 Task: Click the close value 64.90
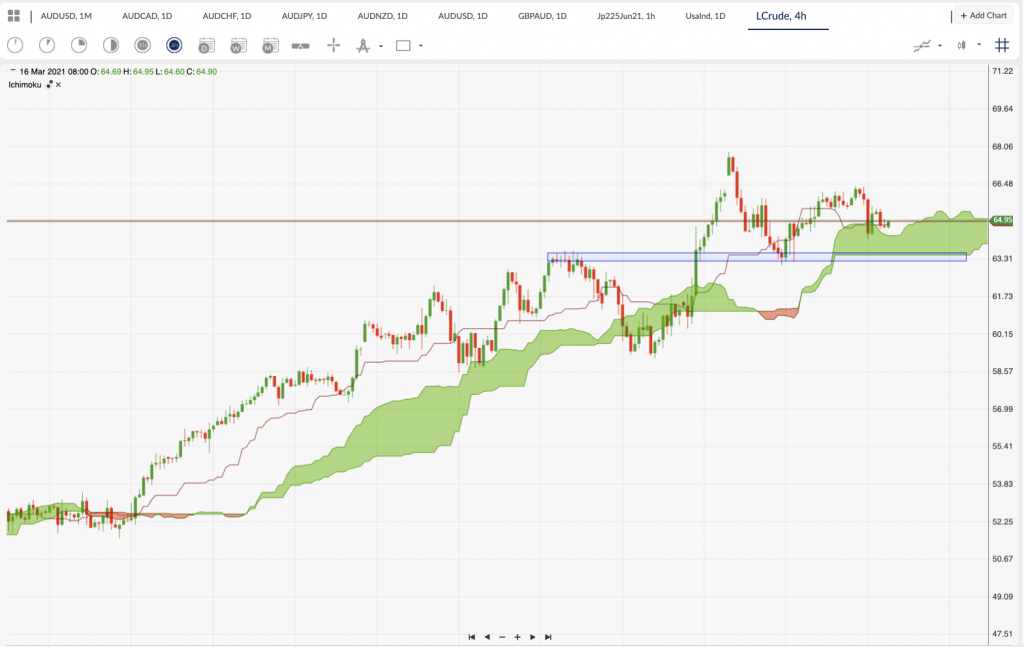click(206, 72)
